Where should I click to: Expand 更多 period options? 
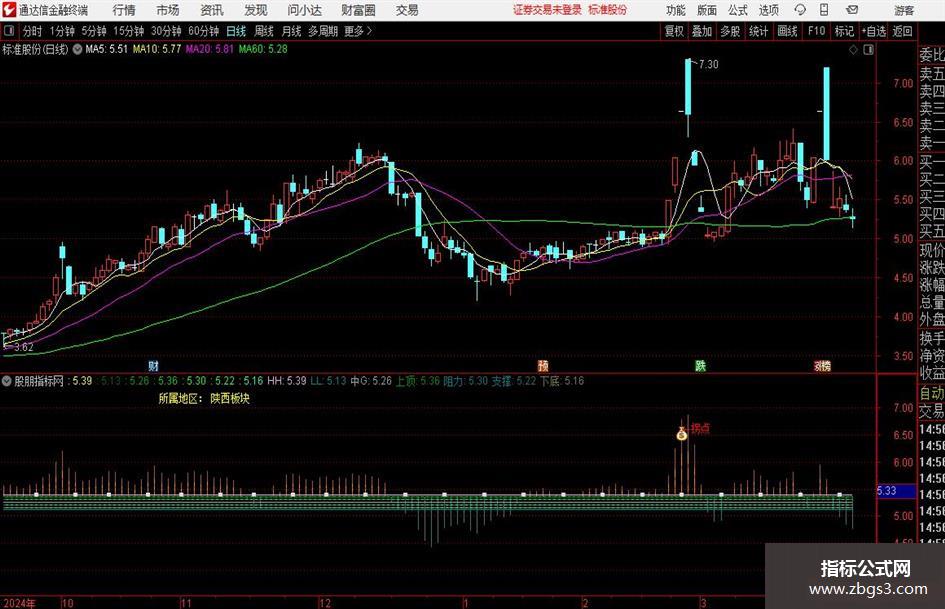359,31
